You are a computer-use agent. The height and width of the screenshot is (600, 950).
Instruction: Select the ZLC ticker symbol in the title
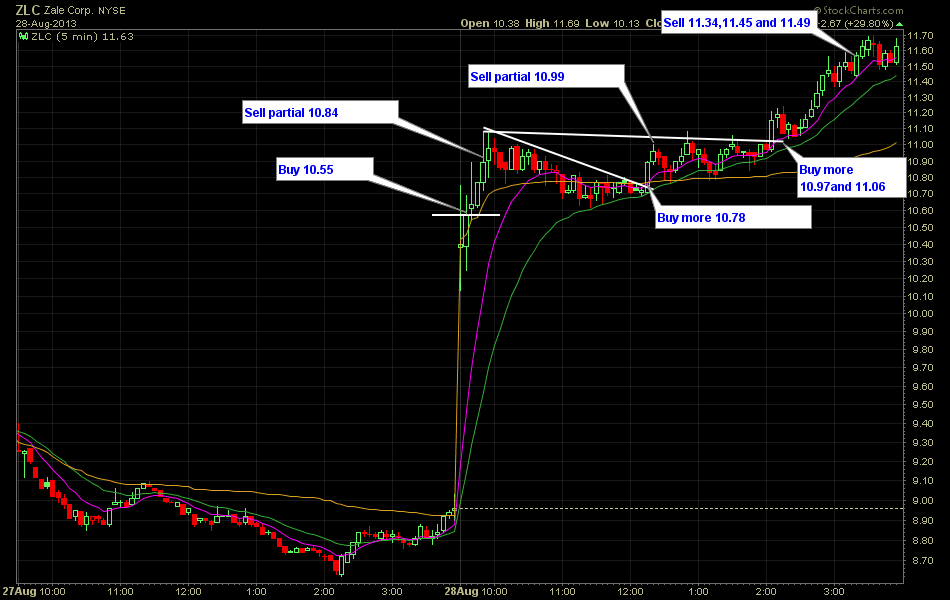click(27, 10)
